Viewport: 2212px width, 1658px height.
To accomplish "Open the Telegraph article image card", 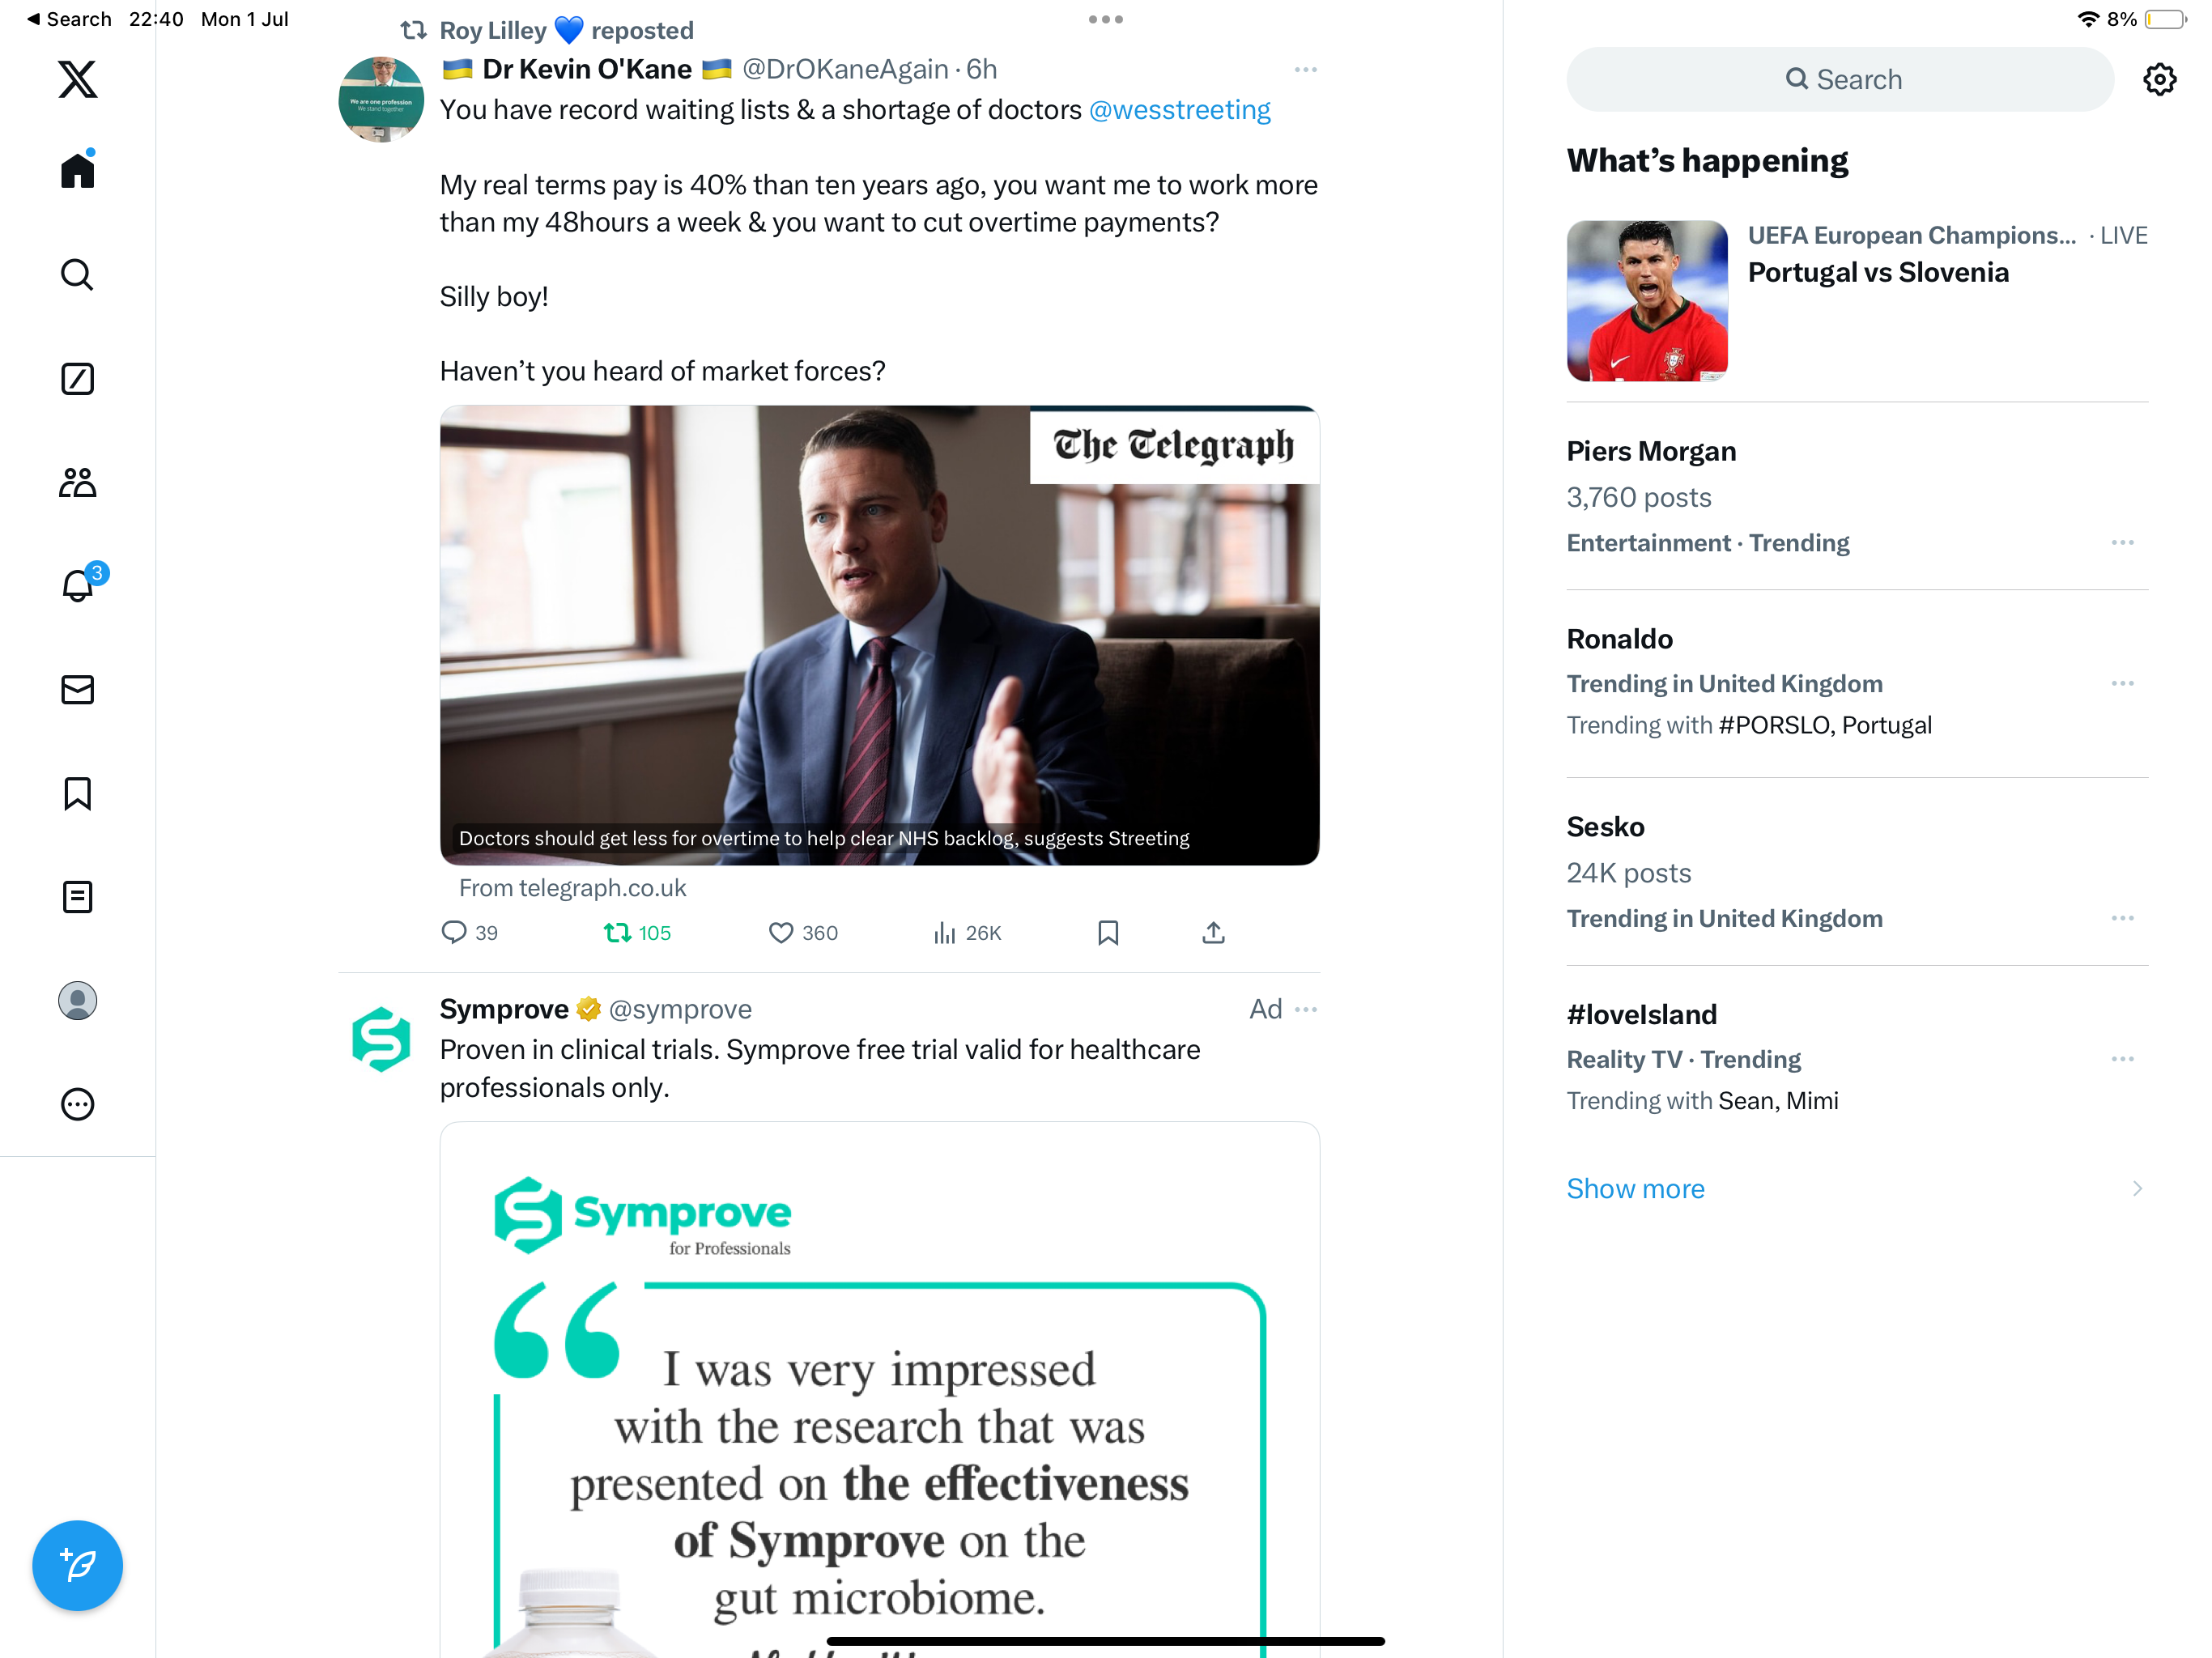I will (879, 635).
